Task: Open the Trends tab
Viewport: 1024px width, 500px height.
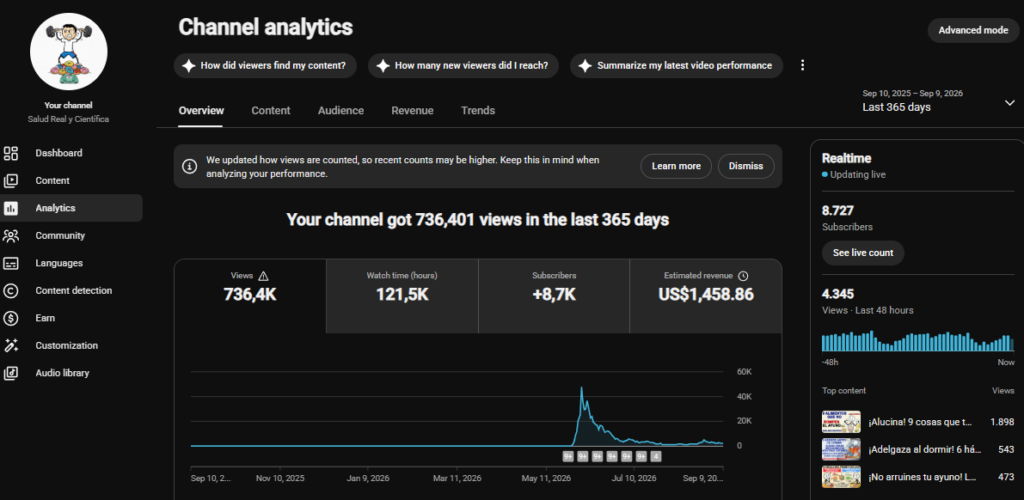Action: (x=478, y=110)
